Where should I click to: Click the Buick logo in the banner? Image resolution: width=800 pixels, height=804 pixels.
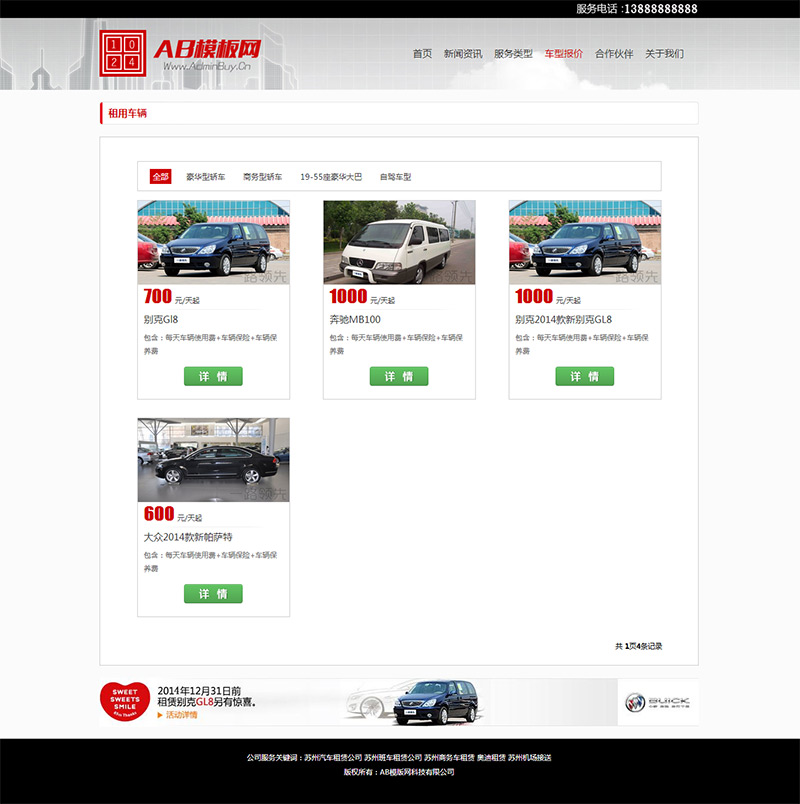tap(657, 702)
